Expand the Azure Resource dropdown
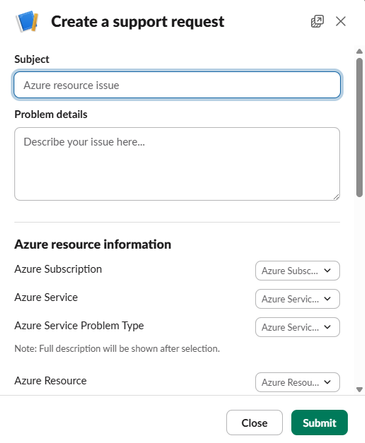This screenshot has height=443, width=365. coord(297,382)
